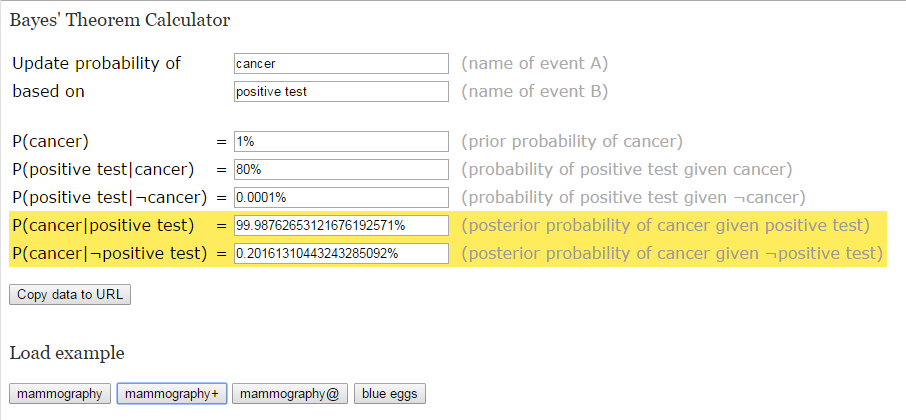Select the P(positive test|cancer) field showing 80%
906x420 pixels.
click(x=341, y=170)
